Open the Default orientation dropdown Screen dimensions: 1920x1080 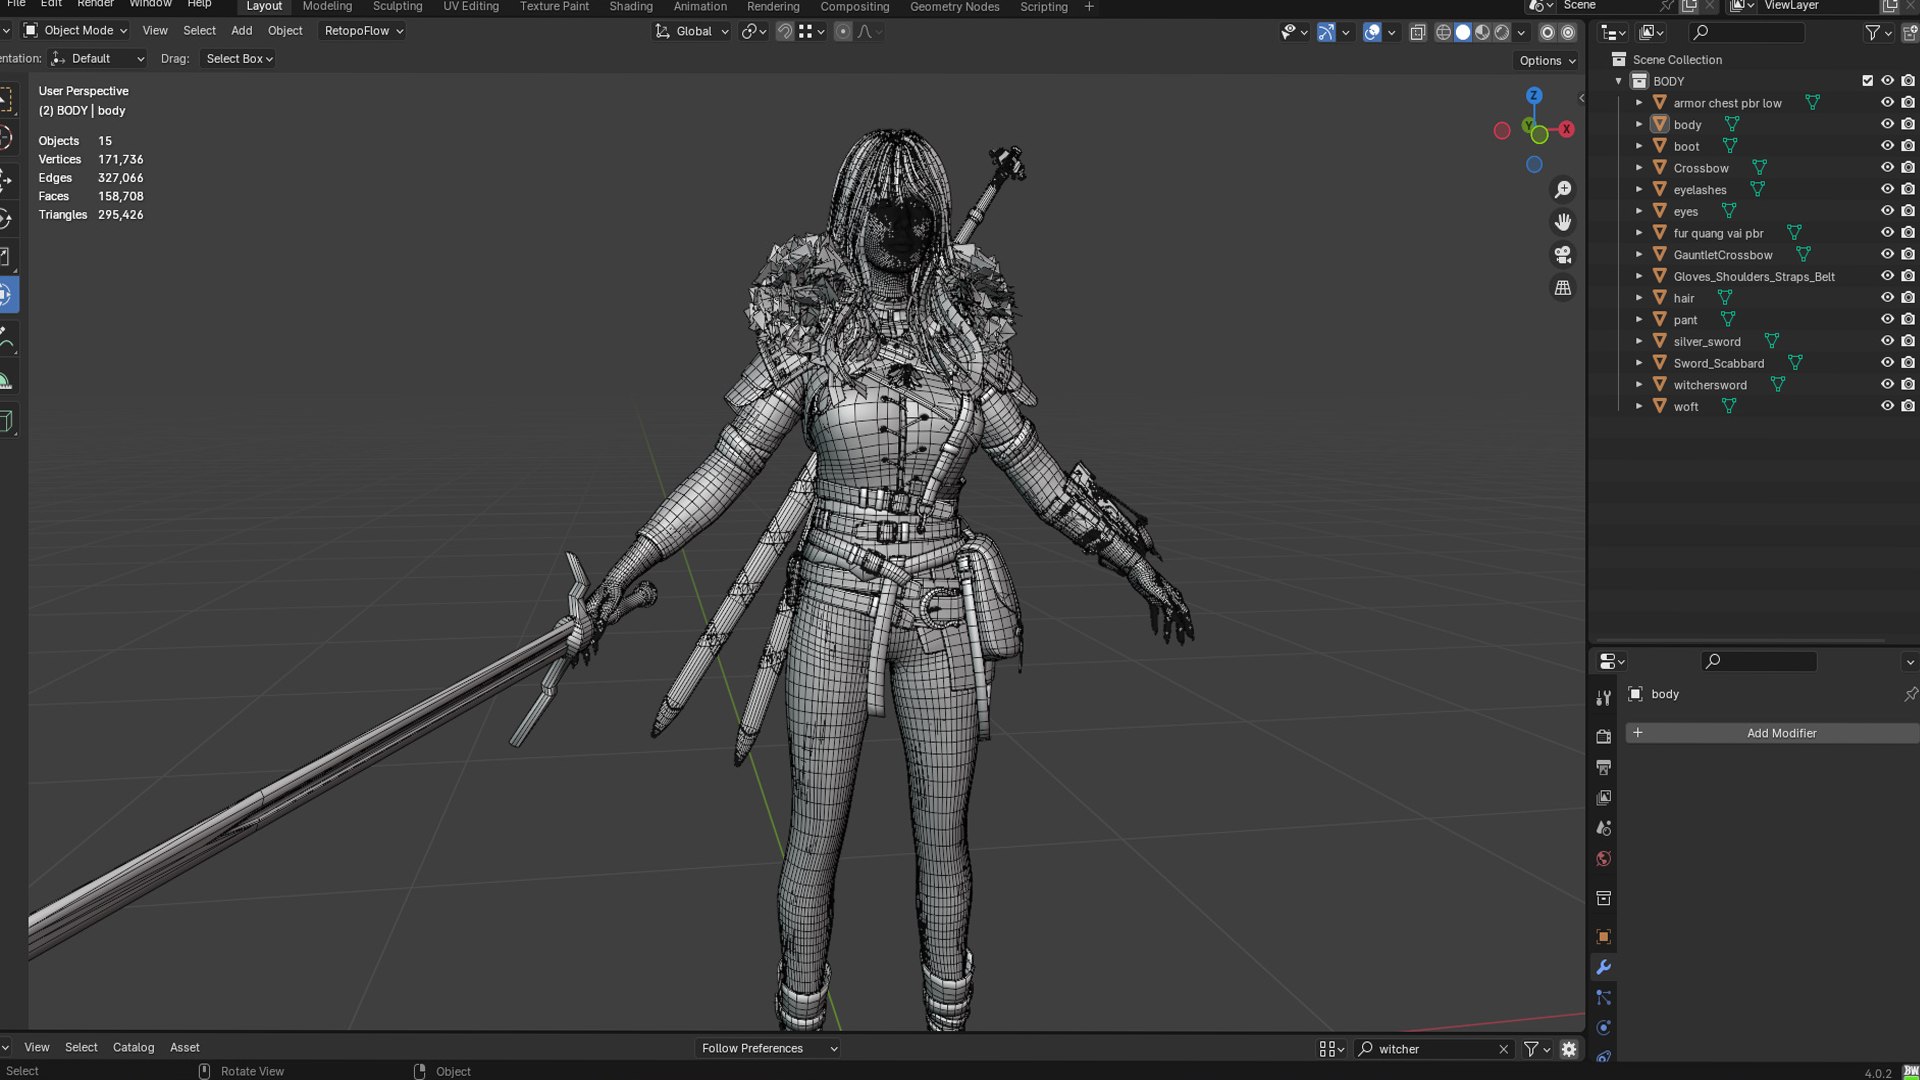(x=98, y=59)
